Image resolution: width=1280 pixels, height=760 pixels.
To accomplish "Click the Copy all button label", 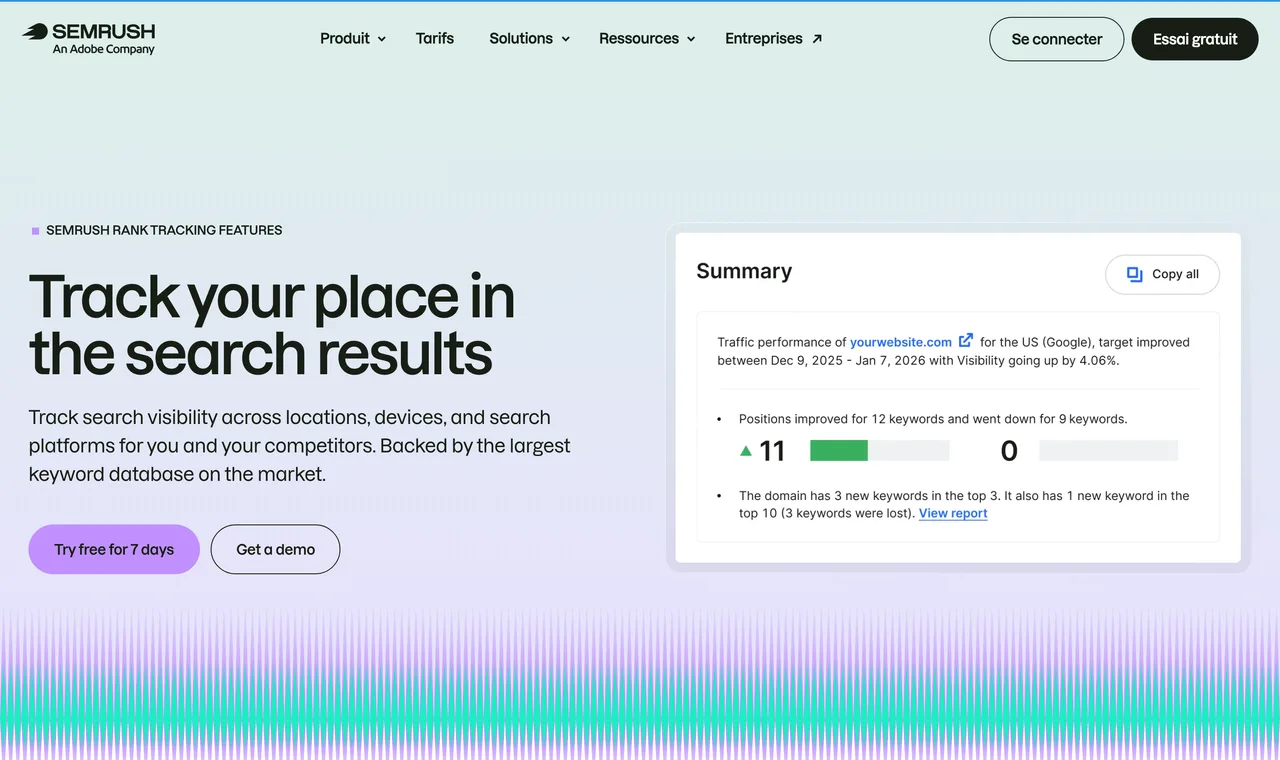I will pyautogui.click(x=1175, y=274).
